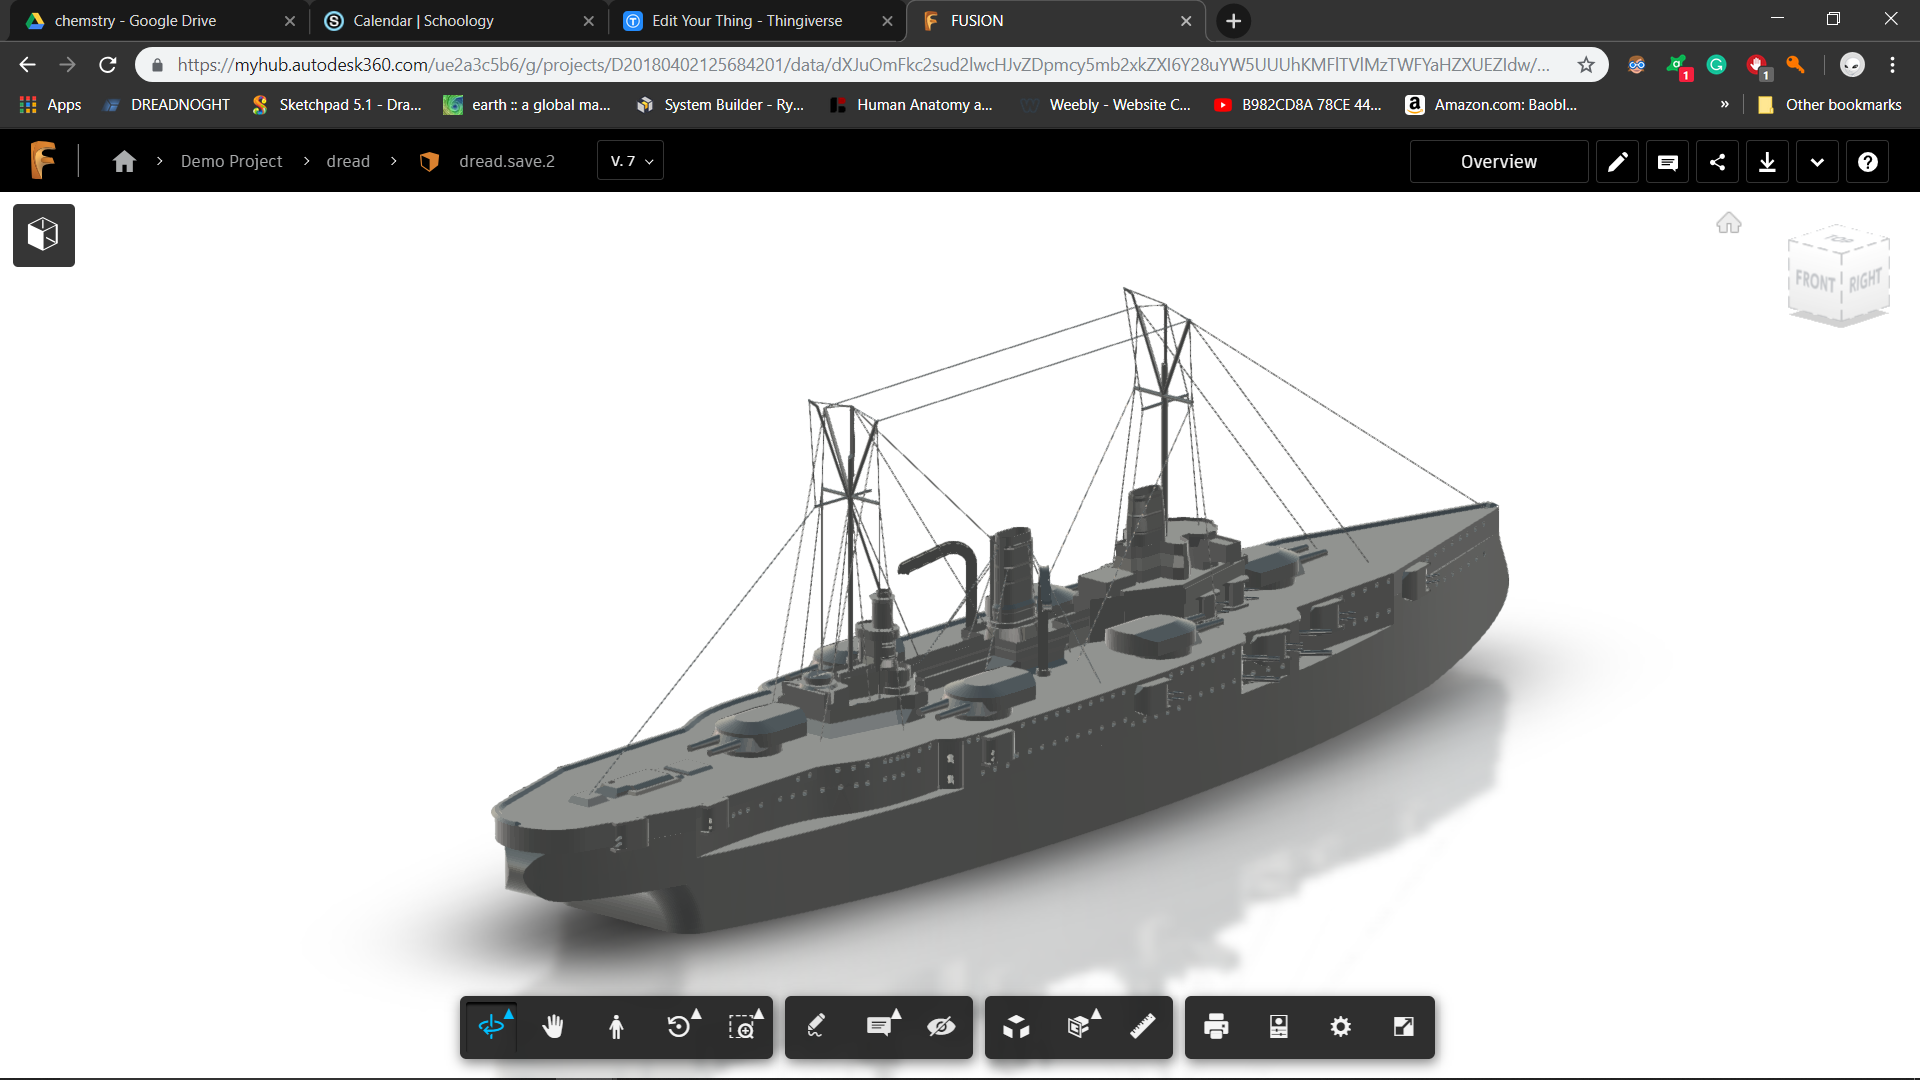Open earth global map bookmark

tap(527, 105)
